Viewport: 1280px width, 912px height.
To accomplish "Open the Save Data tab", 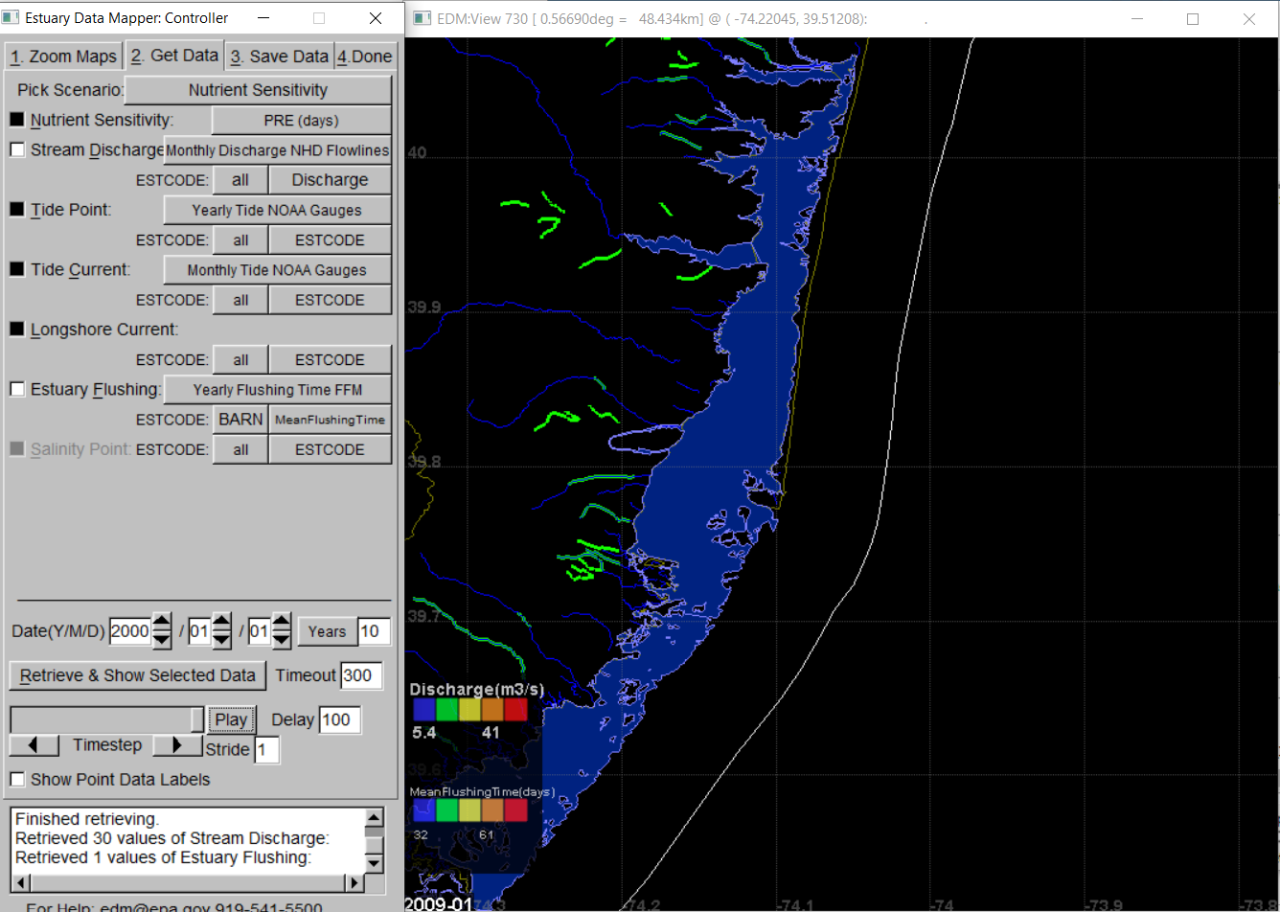I will (278, 56).
